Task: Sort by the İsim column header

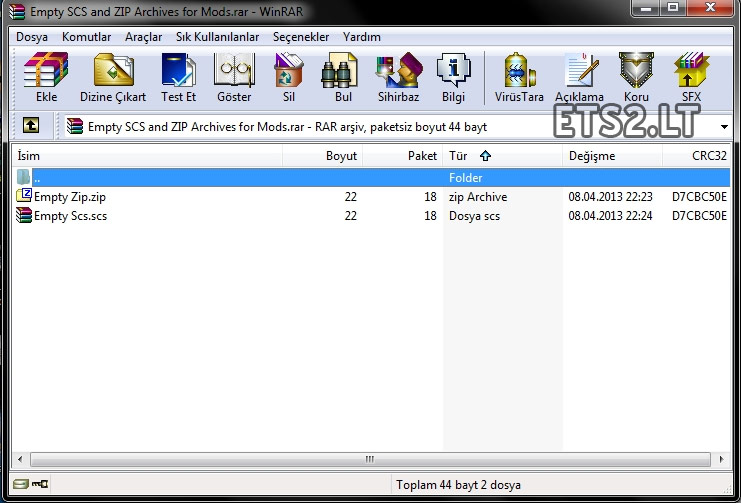Action: coord(147,156)
